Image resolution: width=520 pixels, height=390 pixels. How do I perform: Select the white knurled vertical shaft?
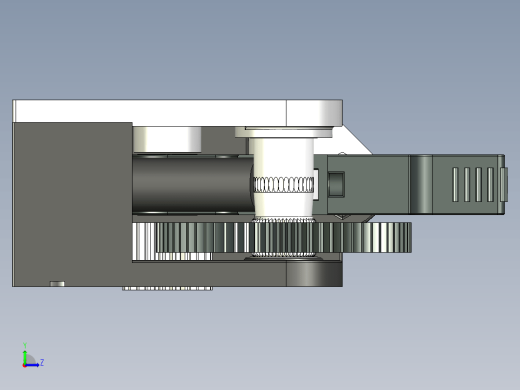[283, 178]
